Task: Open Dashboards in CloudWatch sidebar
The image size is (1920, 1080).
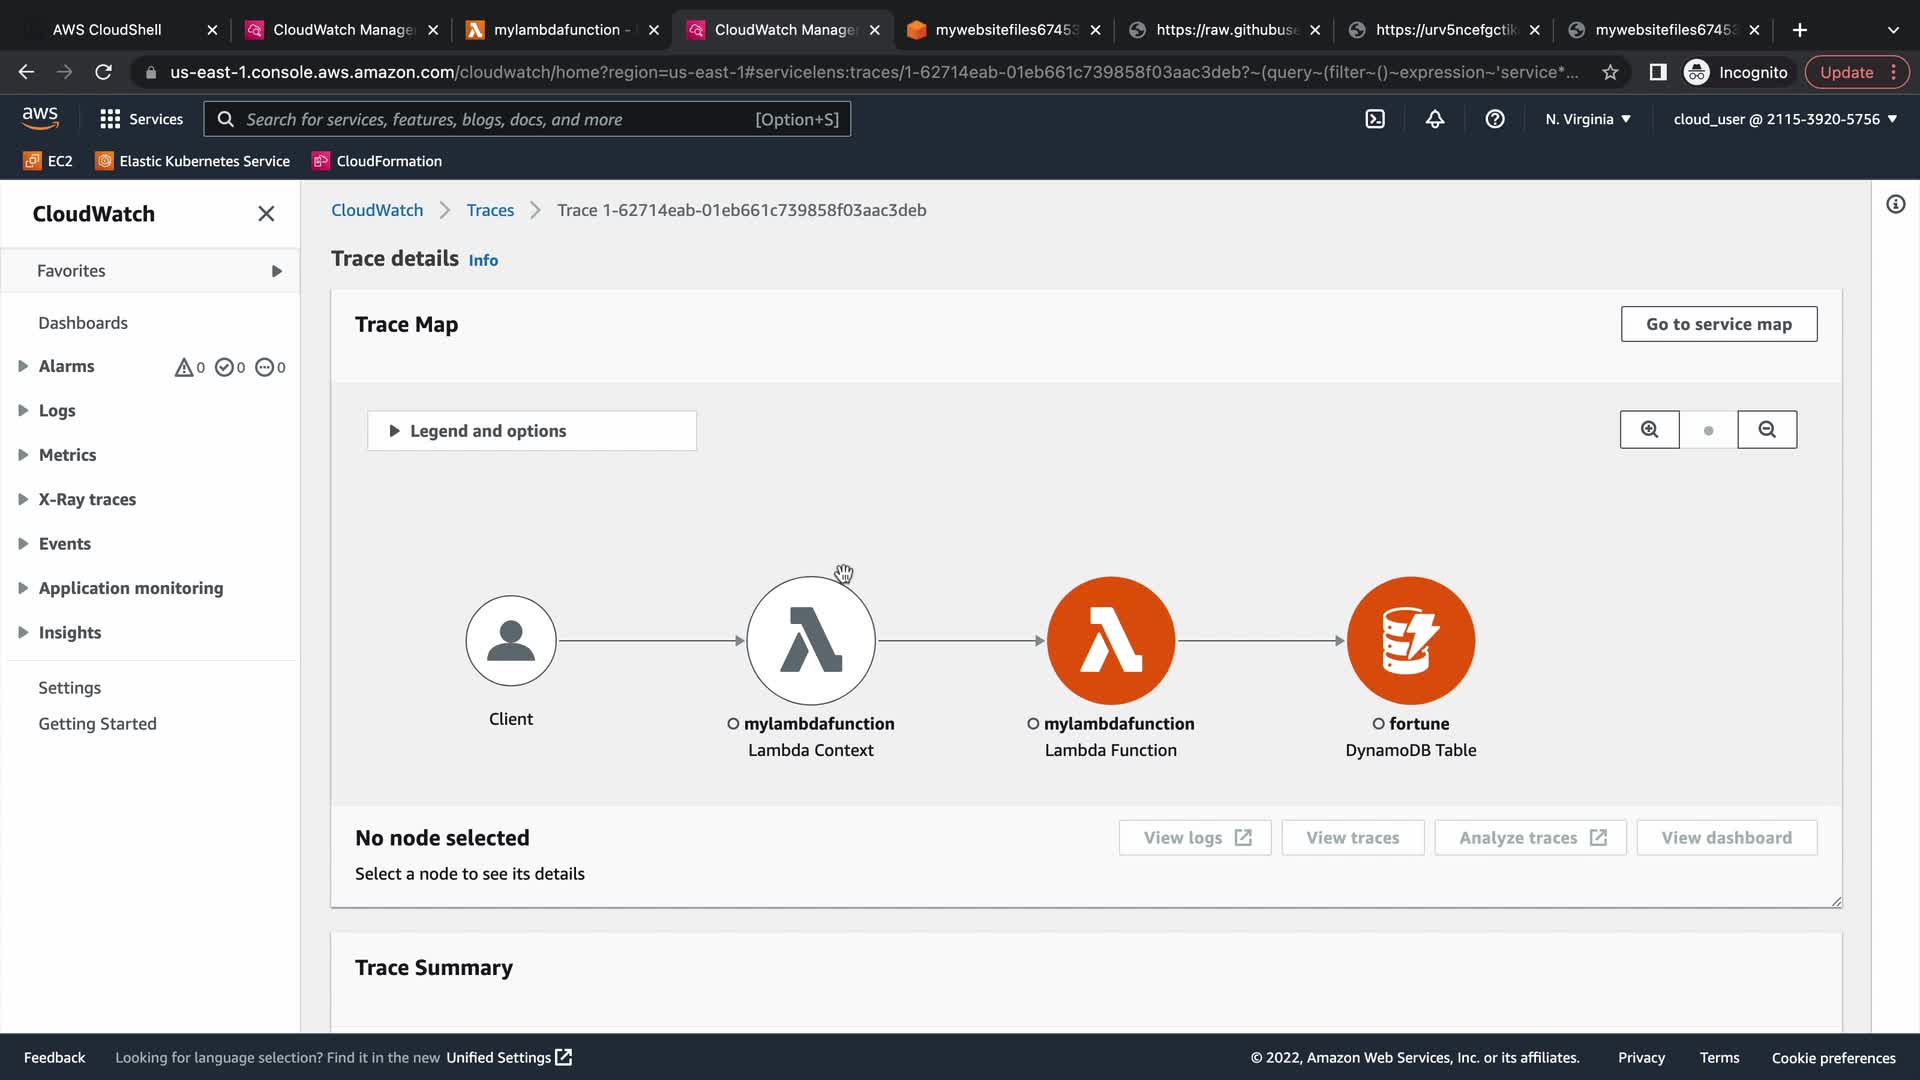Action: 83,323
